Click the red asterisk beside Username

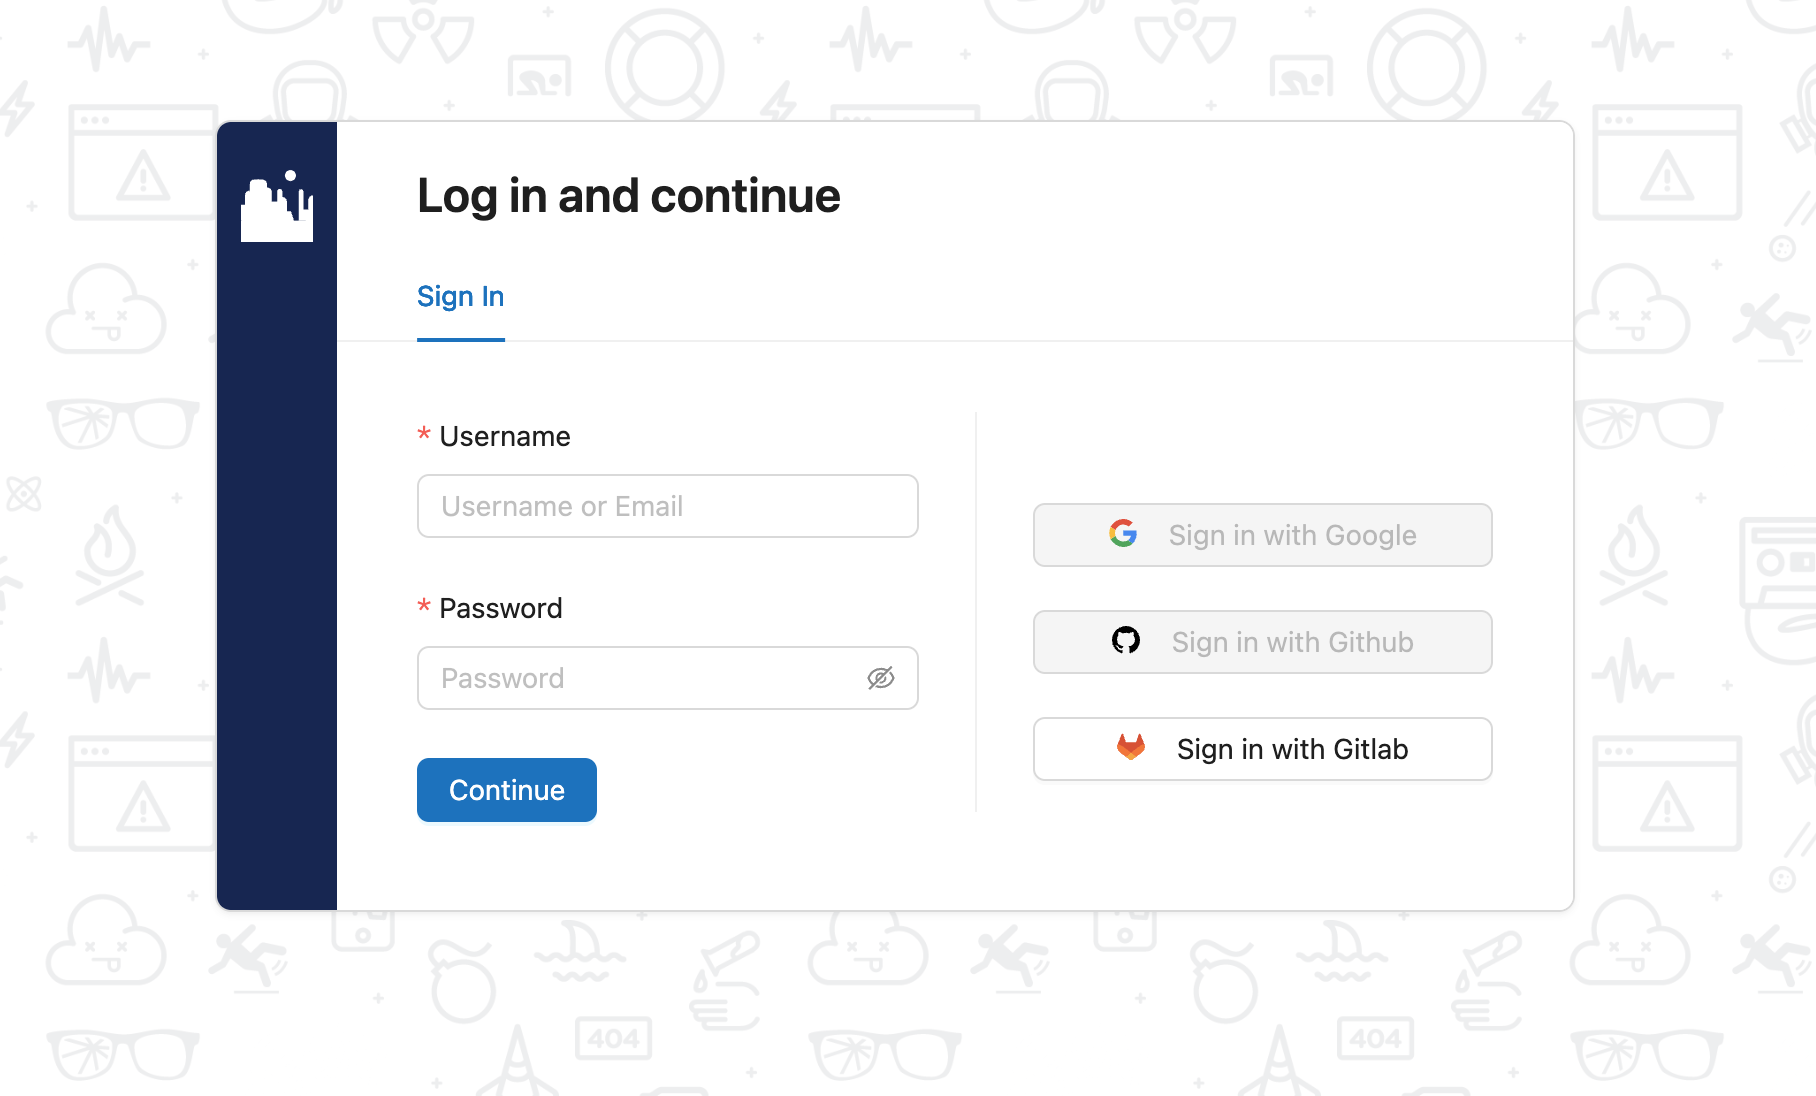(424, 435)
